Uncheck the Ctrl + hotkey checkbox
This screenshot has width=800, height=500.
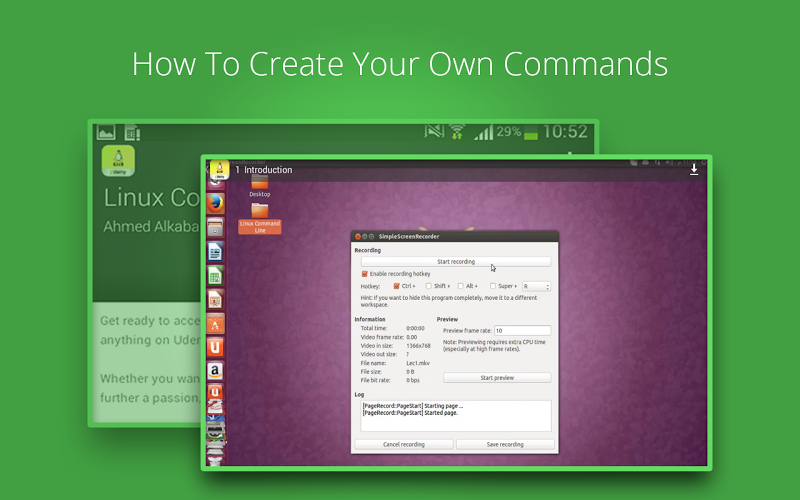396,286
